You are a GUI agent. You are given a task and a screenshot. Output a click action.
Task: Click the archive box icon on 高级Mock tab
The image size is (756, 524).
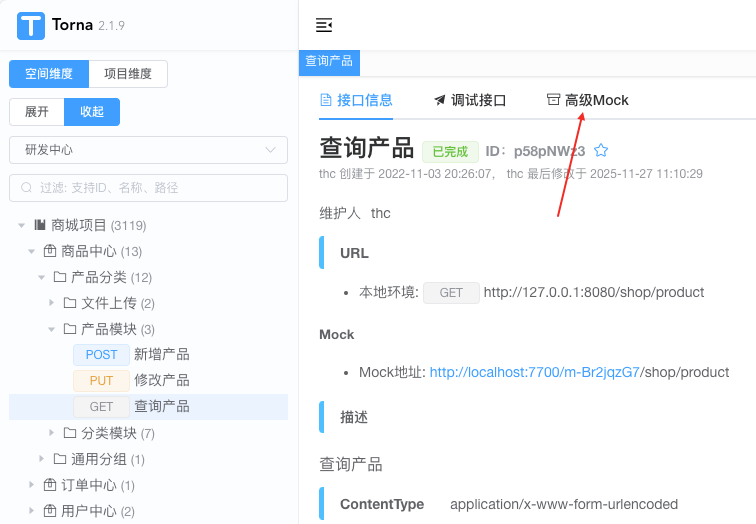pos(553,99)
